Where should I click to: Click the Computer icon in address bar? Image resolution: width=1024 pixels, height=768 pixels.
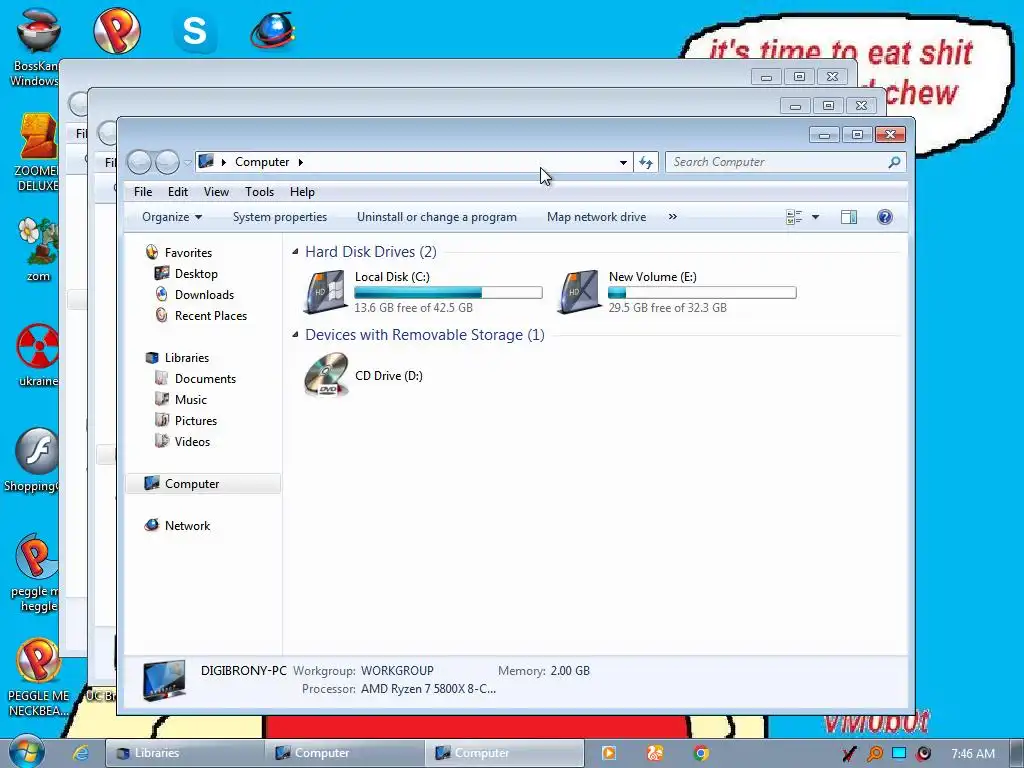tap(206, 161)
